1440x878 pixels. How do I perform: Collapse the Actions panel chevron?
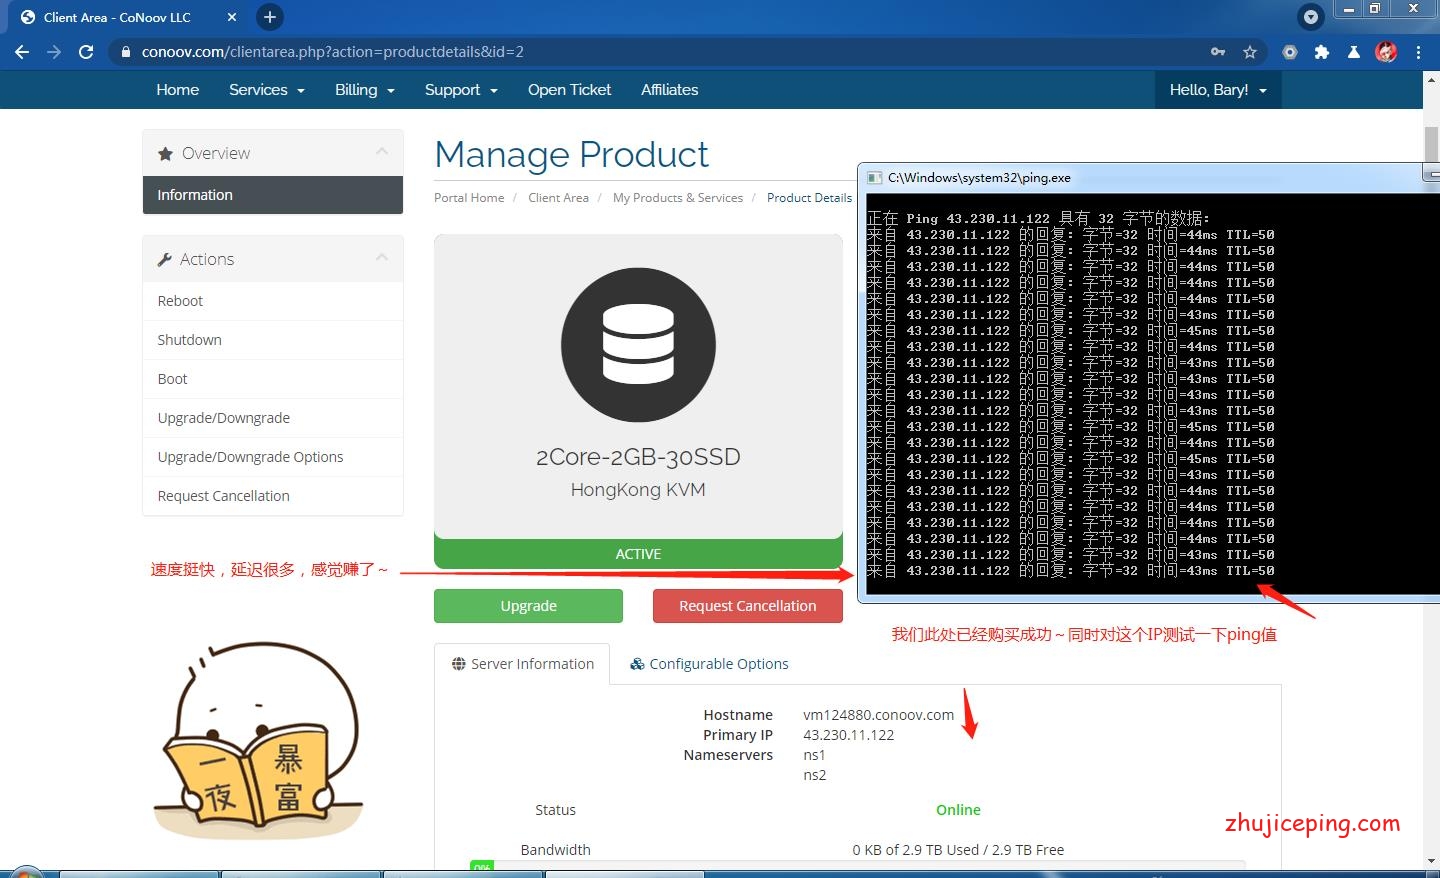click(382, 258)
